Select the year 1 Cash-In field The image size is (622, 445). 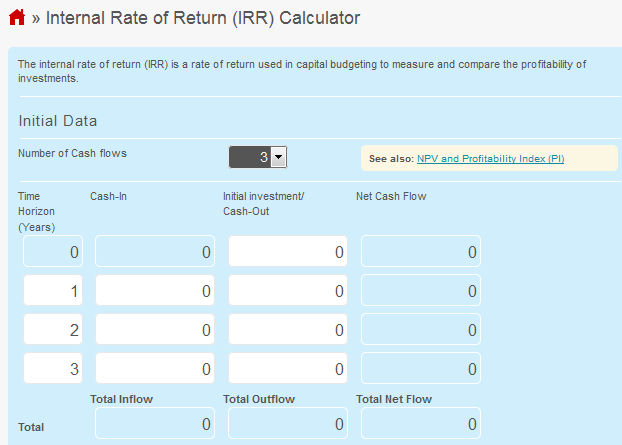point(155,290)
